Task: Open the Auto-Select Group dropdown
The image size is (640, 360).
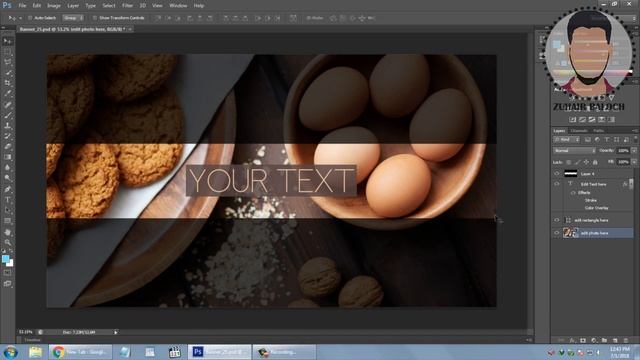Action: 73,18
